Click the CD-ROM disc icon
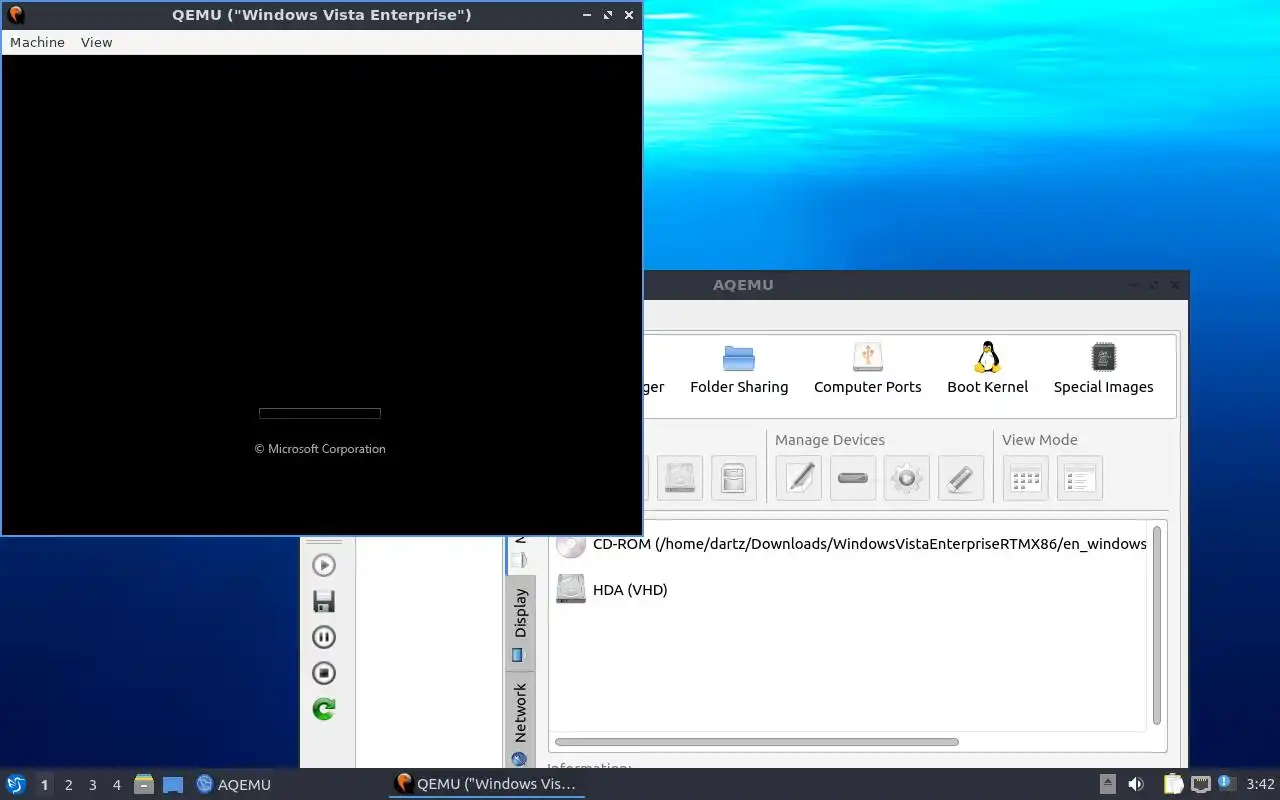This screenshot has height=800, width=1280. tap(571, 544)
